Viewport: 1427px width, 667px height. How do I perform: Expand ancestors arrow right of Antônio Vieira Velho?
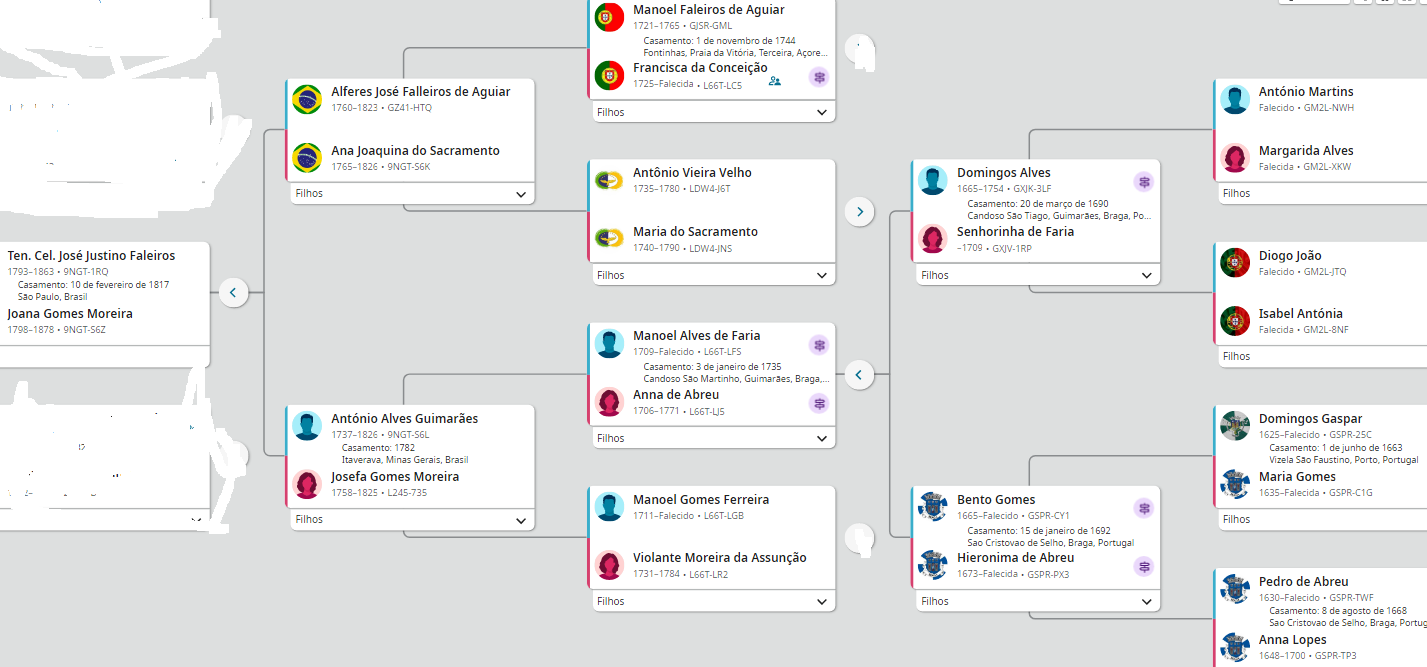tap(859, 211)
